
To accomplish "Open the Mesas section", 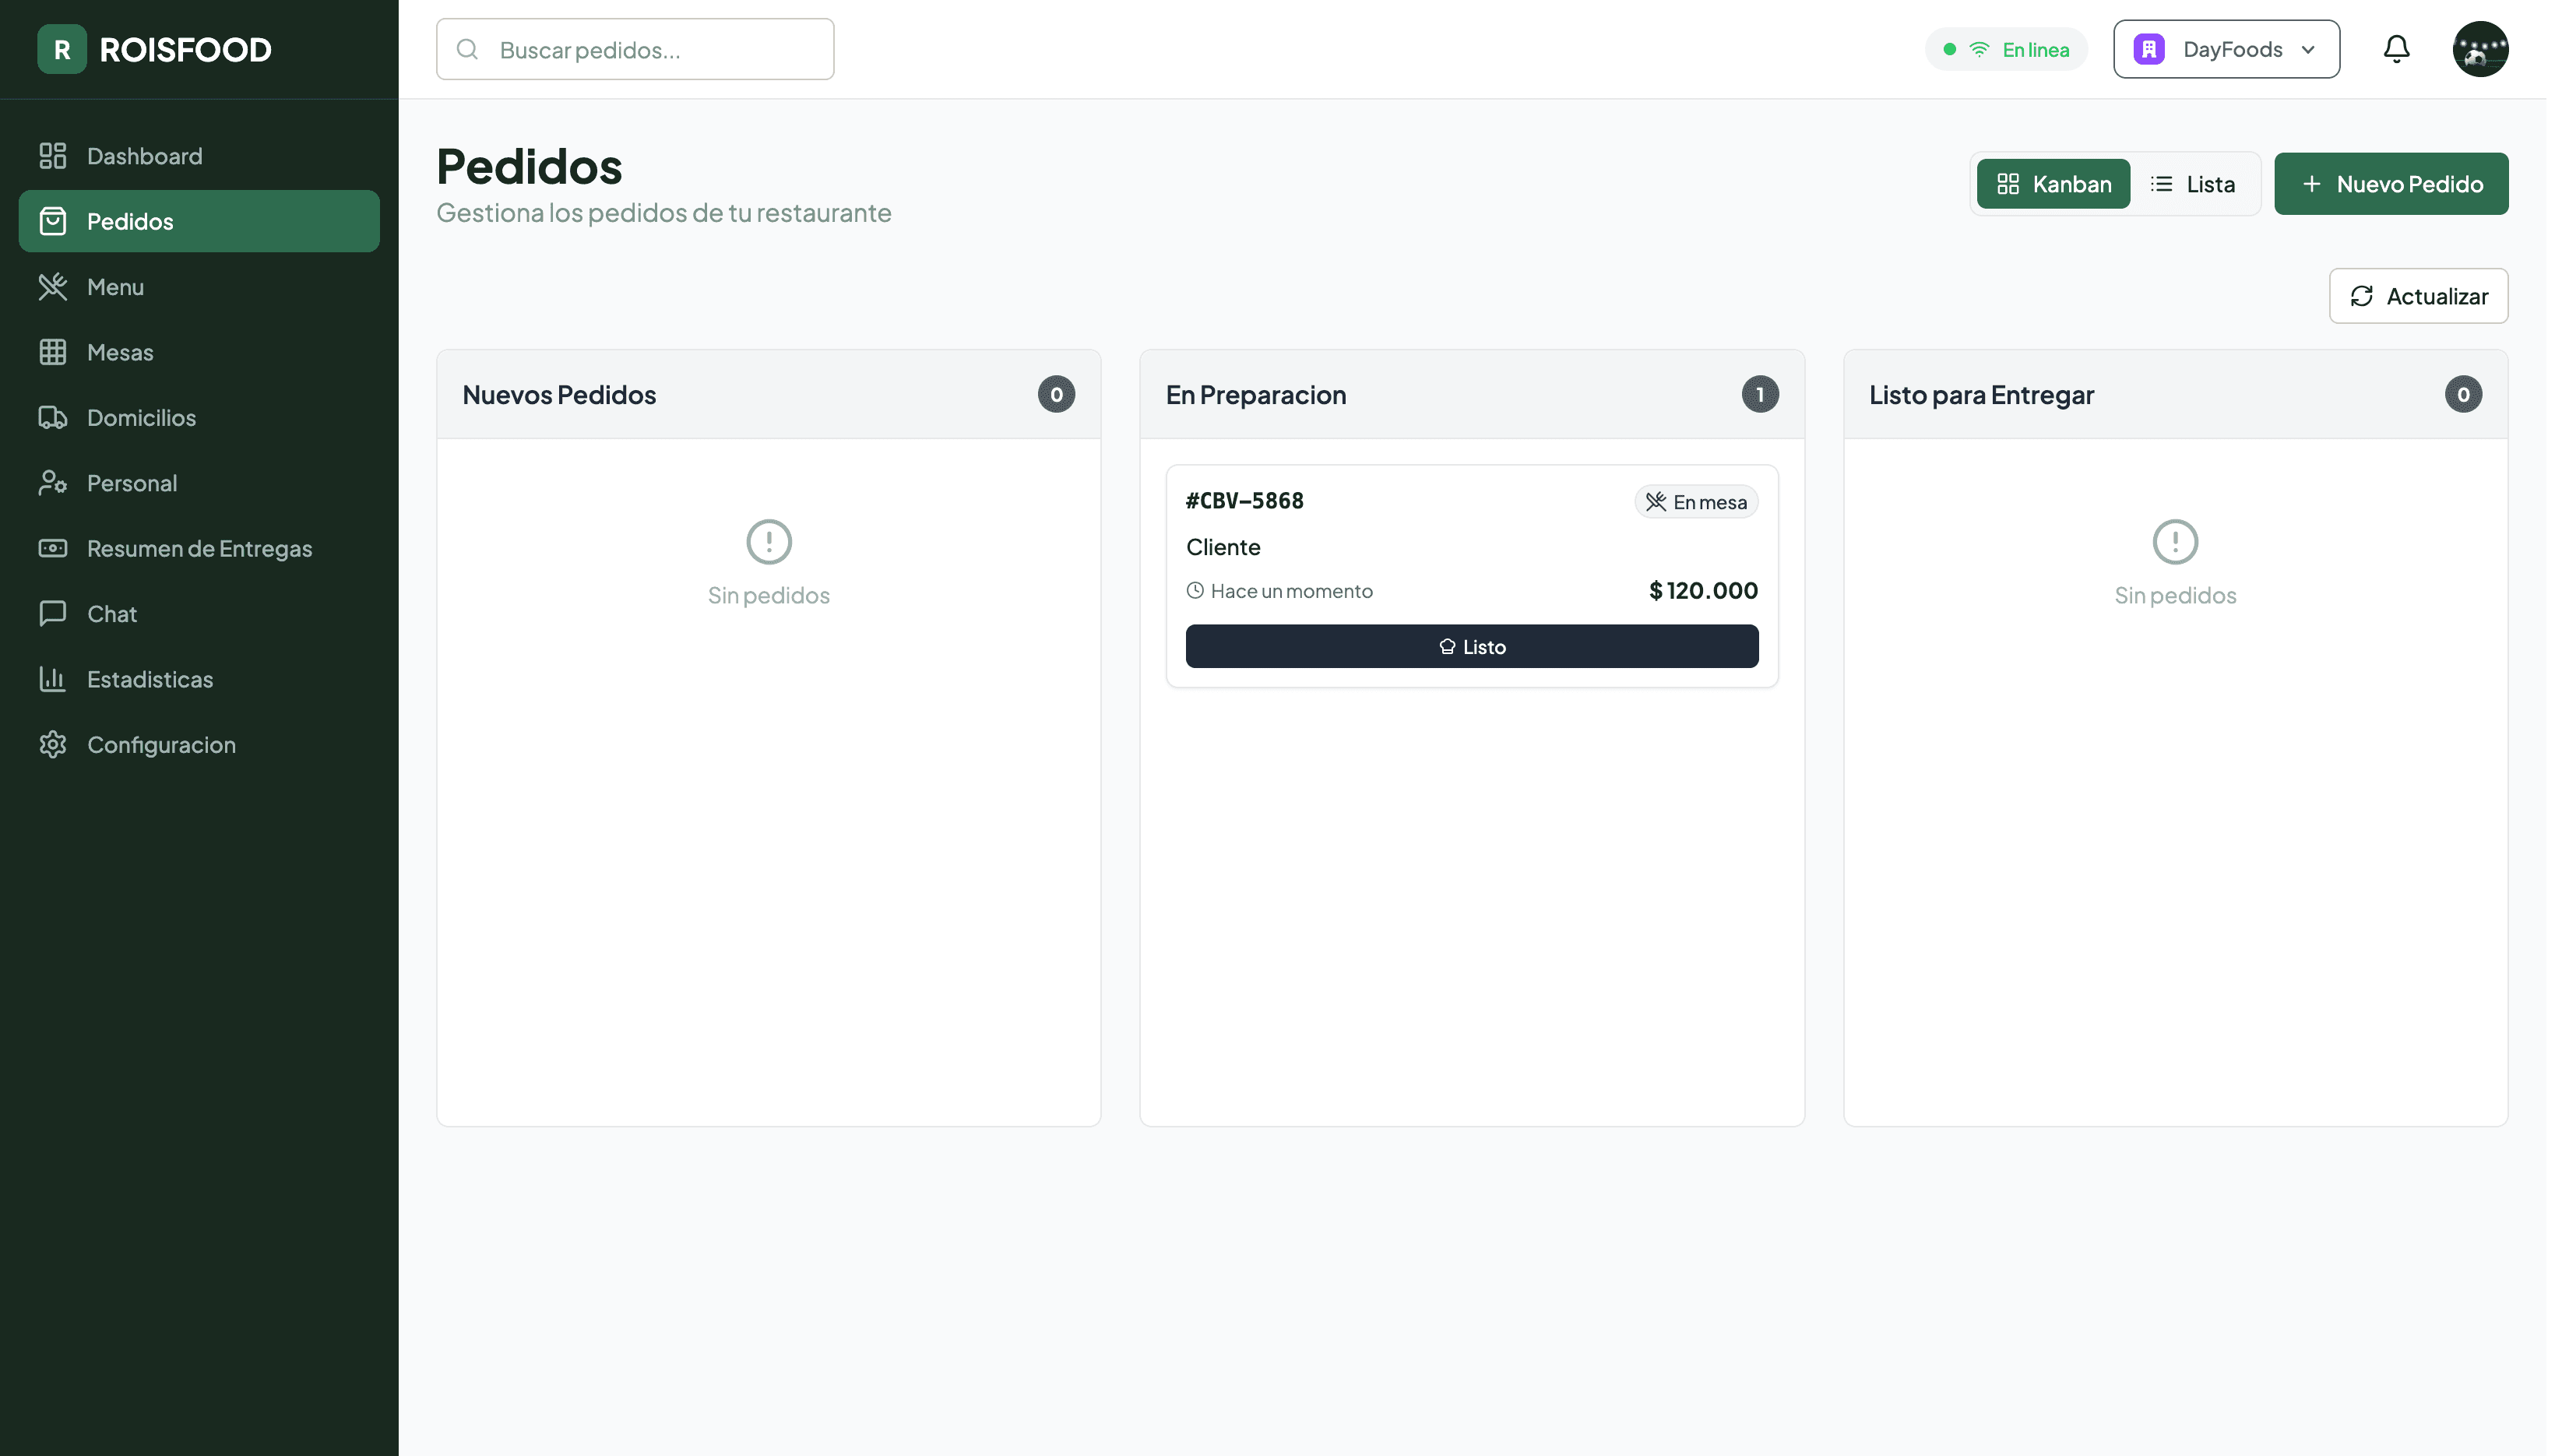I will click(199, 352).
